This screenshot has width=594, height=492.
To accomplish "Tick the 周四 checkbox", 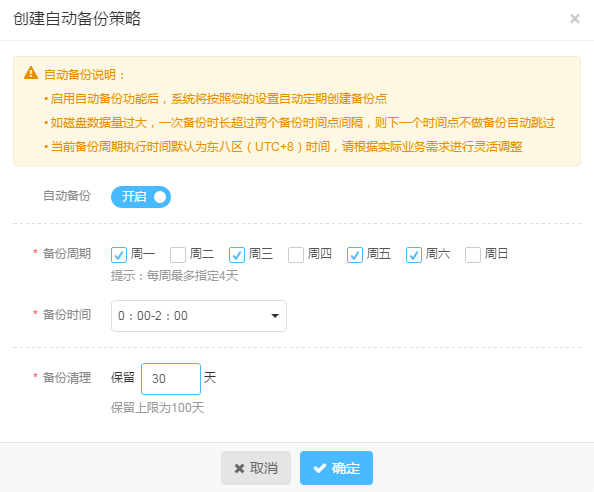I will [x=296, y=255].
